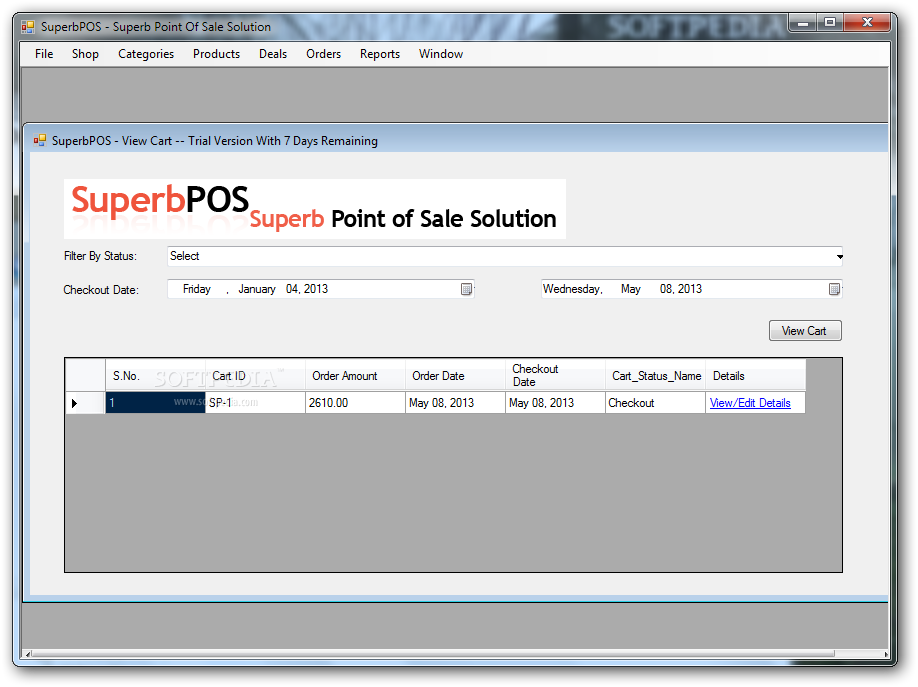The image size is (918, 687).
Task: Select the Order Date cell May 08, 2013
Action: 455,403
